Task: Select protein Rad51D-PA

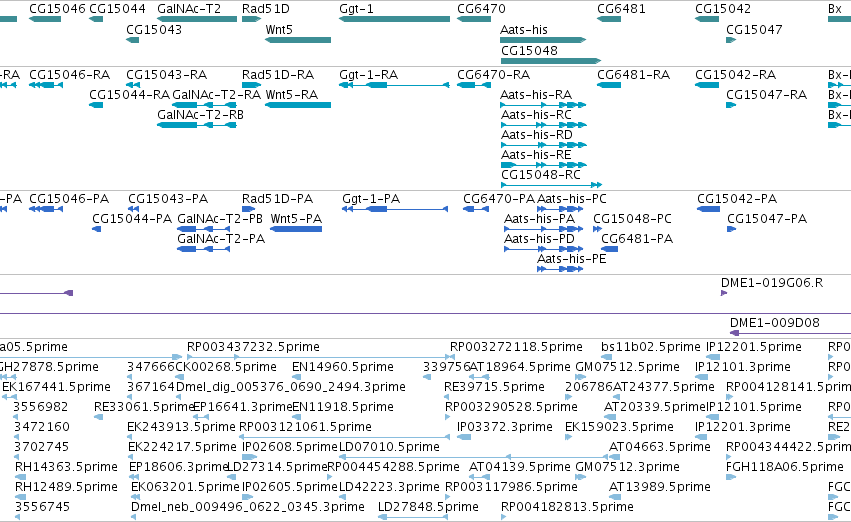Action: tap(277, 199)
